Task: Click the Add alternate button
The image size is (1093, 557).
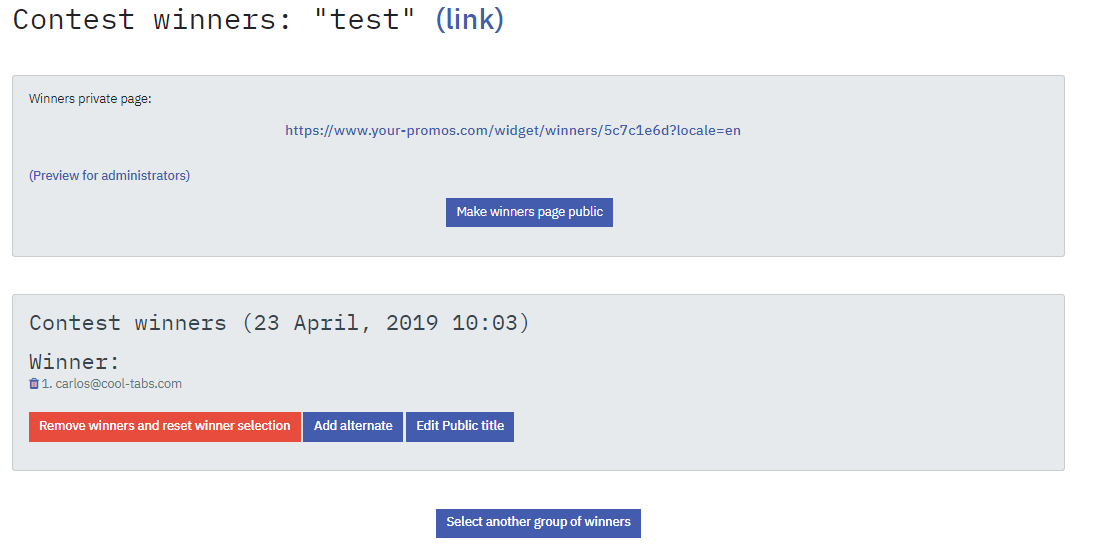Action: pyautogui.click(x=353, y=426)
